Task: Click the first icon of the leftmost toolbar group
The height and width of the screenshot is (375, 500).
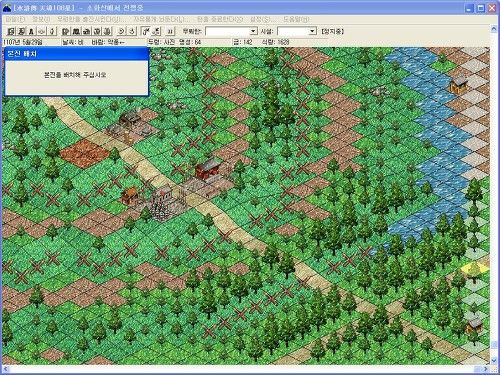Action: [x=11, y=31]
